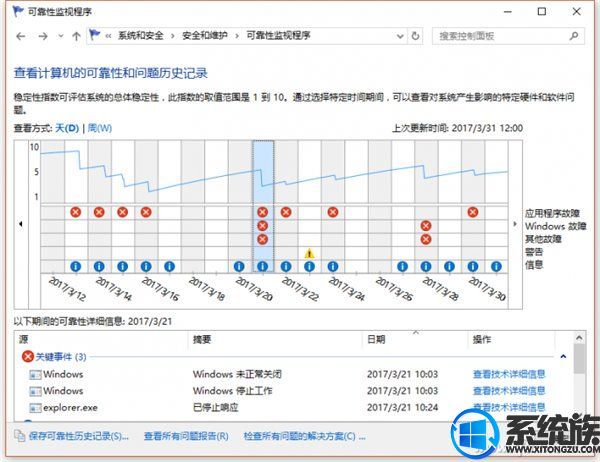Click information icon for 2017/3/17

click(170, 266)
